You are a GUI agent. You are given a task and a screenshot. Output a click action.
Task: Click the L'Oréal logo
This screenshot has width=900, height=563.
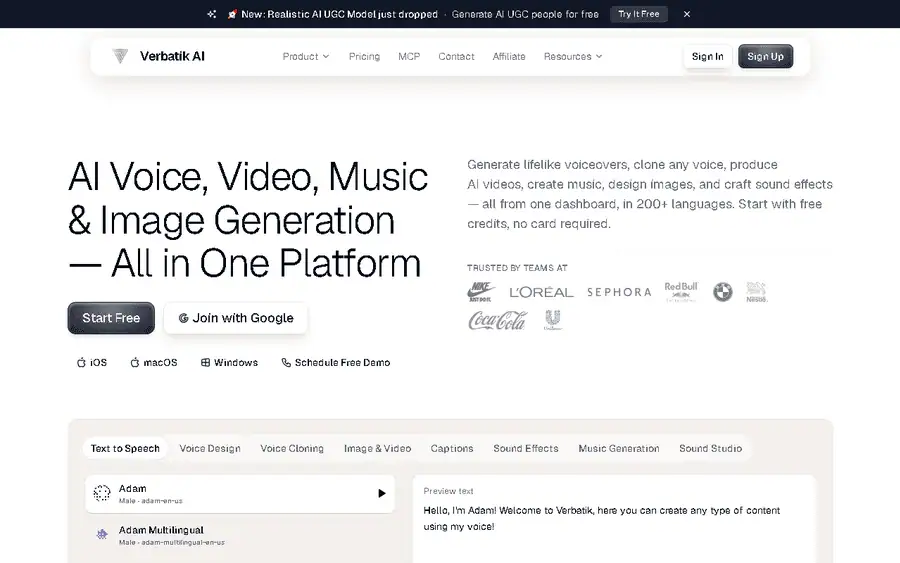coord(541,292)
